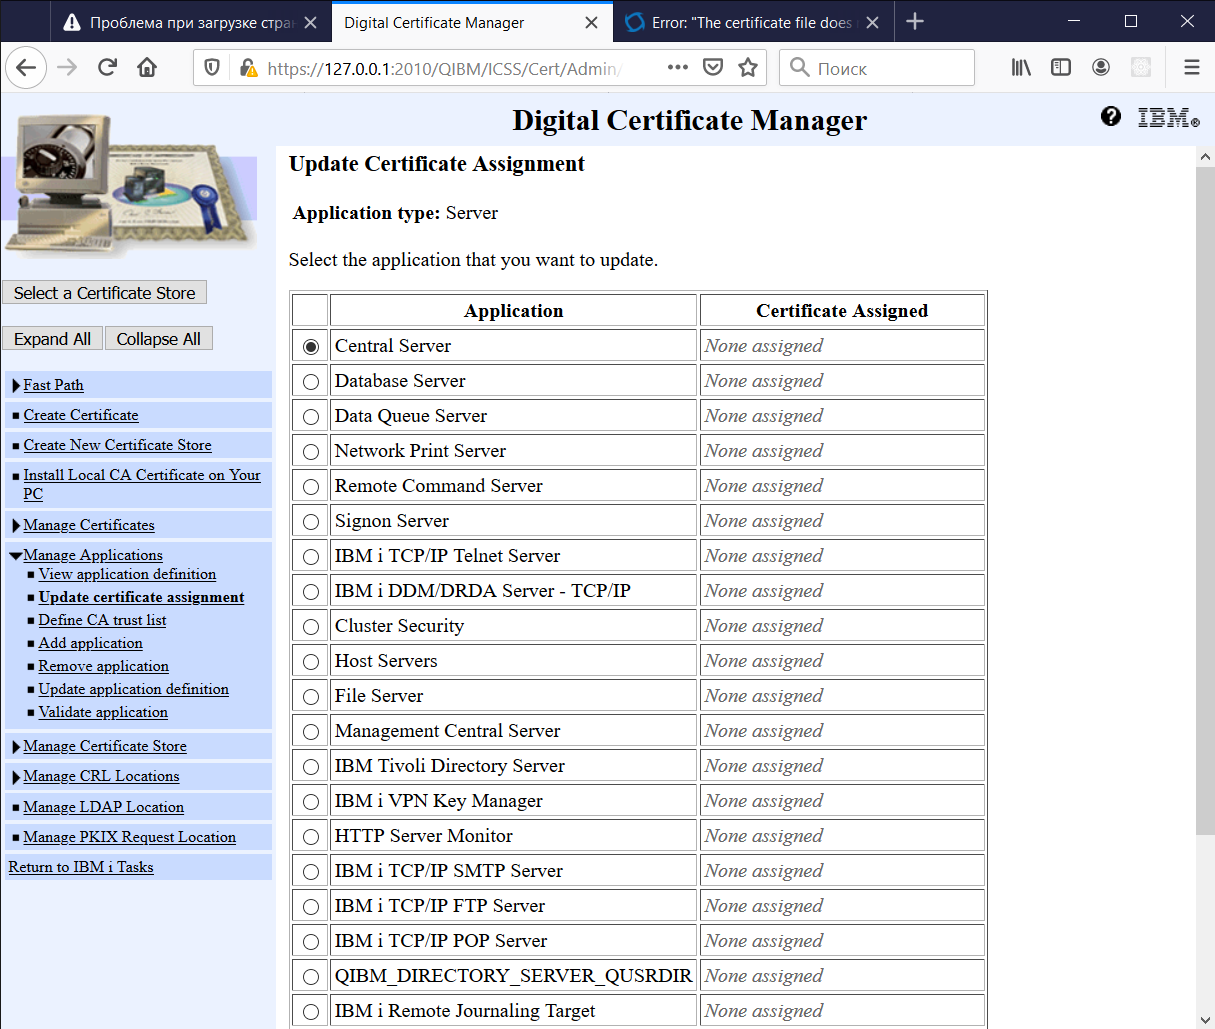The image size is (1215, 1029).
Task: Open View application definition link
Action: pos(127,574)
